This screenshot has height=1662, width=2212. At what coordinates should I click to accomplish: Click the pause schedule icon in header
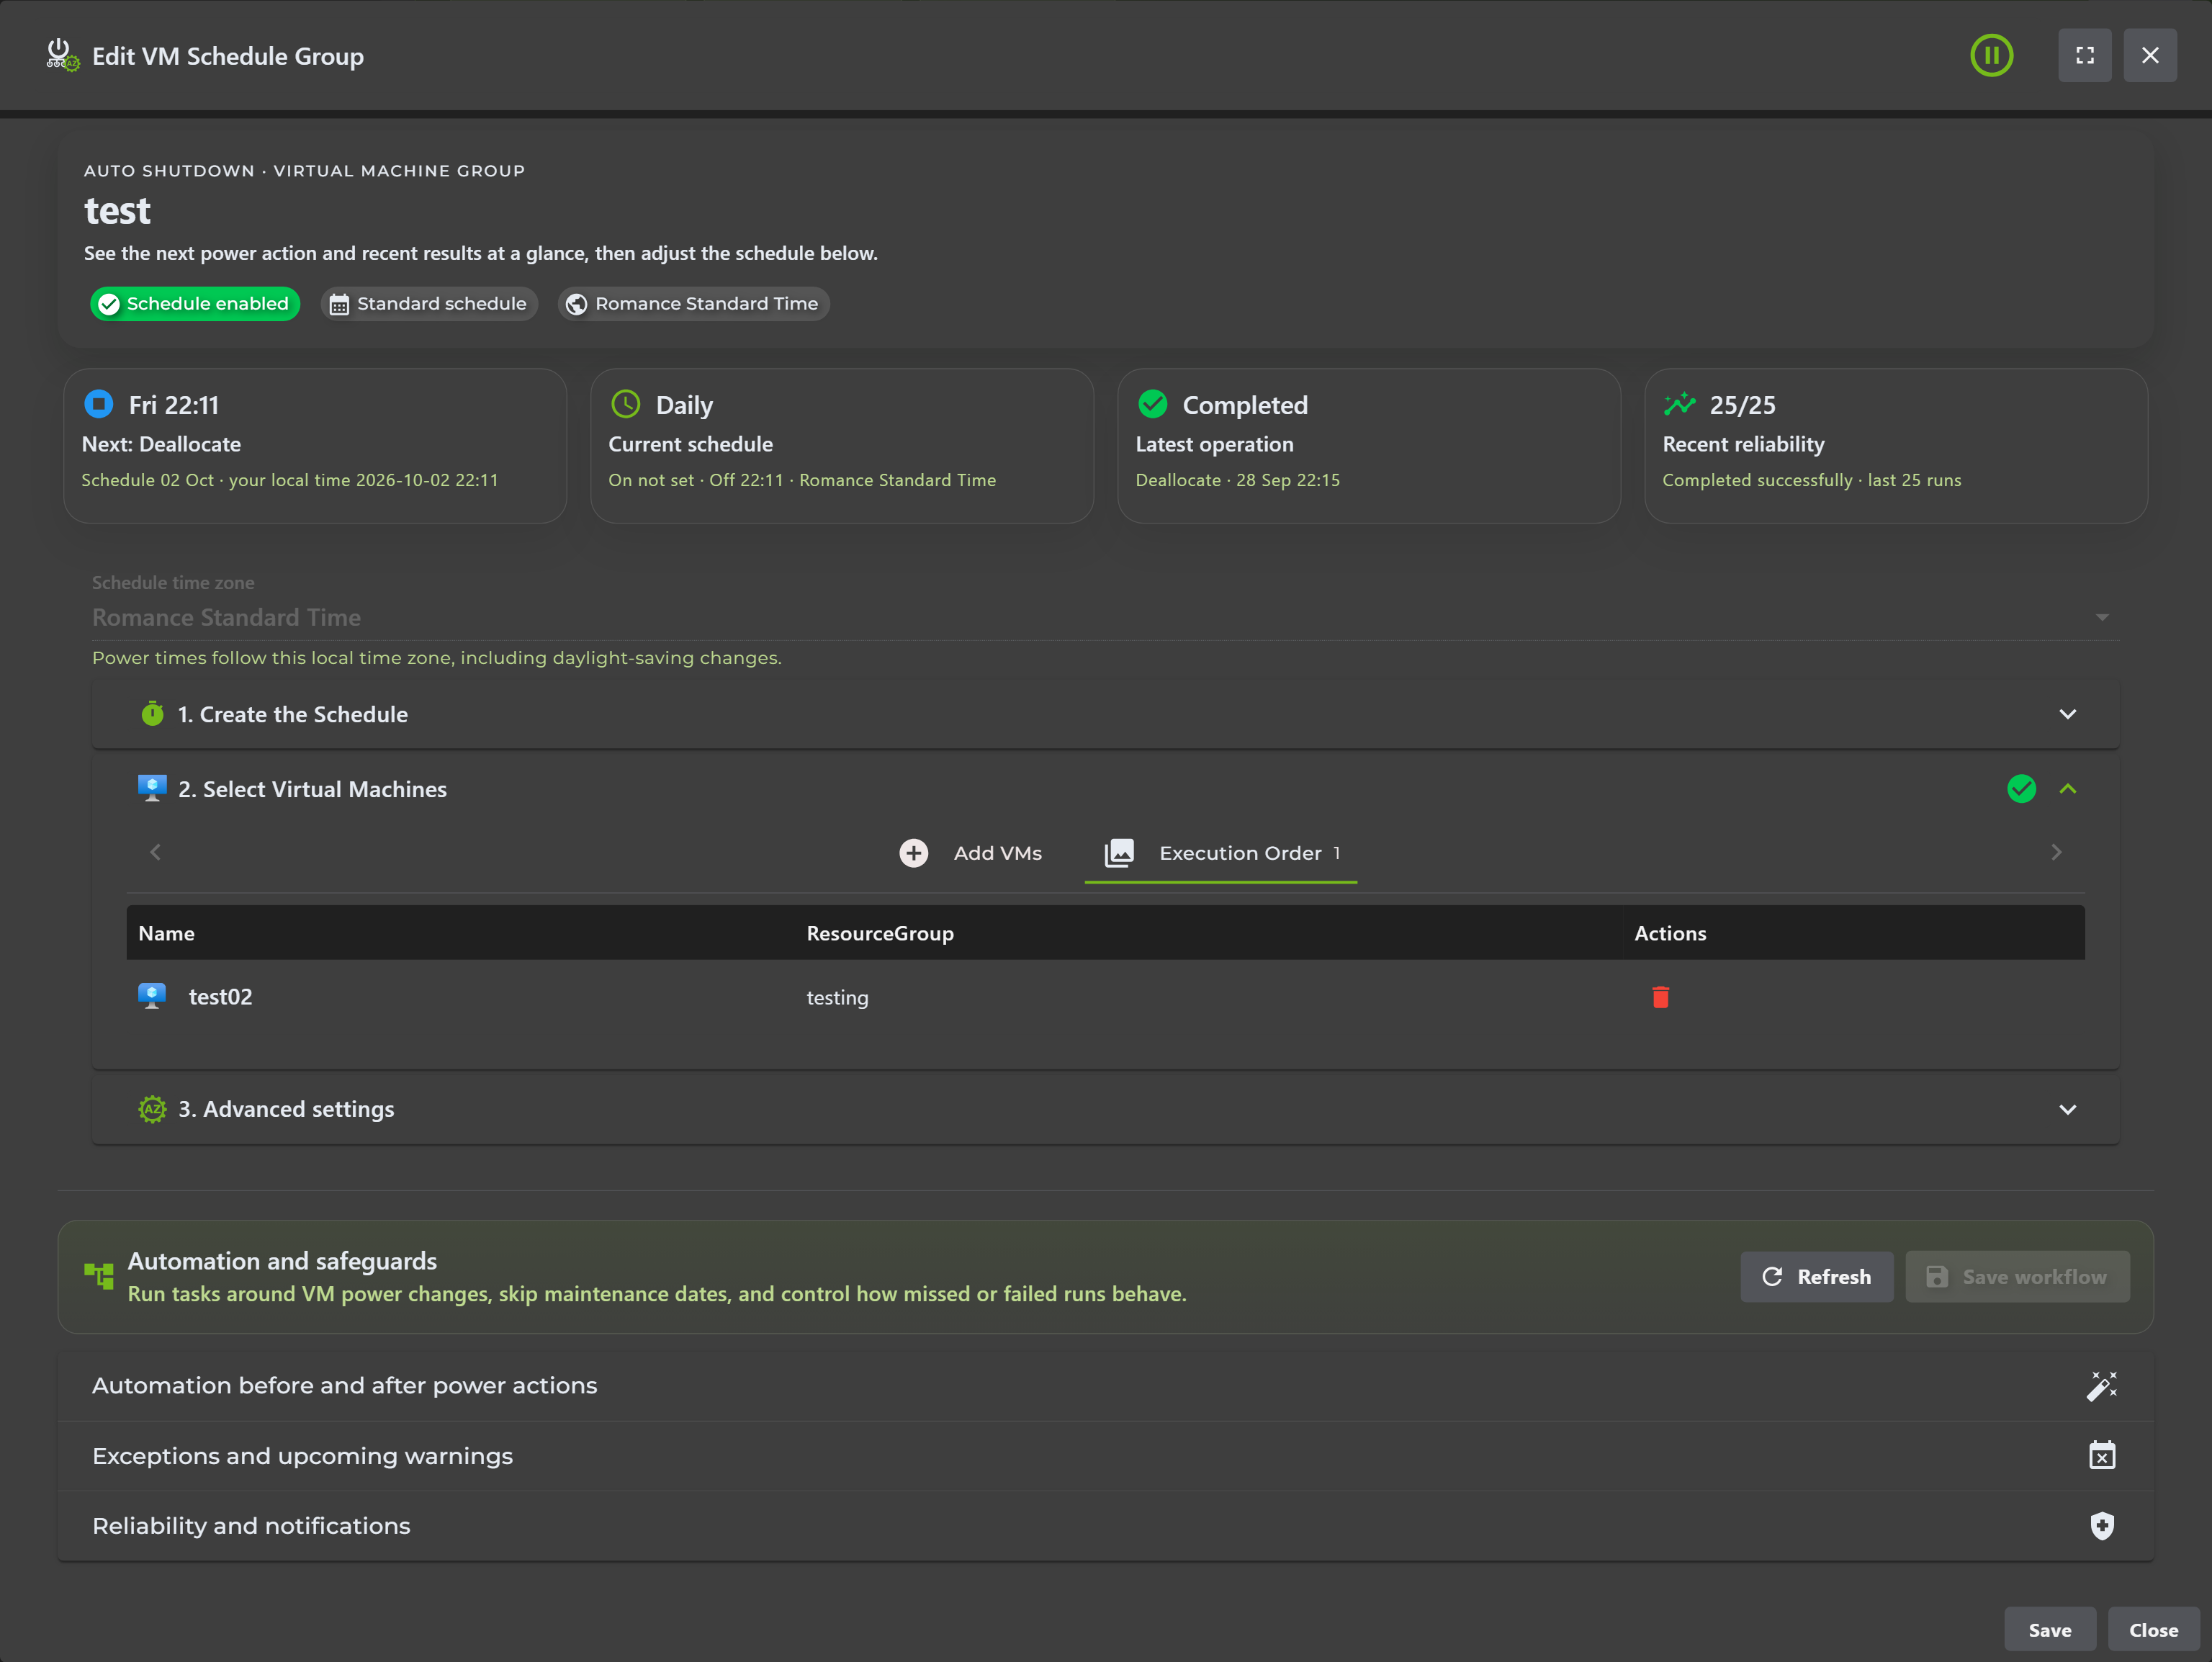pyautogui.click(x=1991, y=55)
